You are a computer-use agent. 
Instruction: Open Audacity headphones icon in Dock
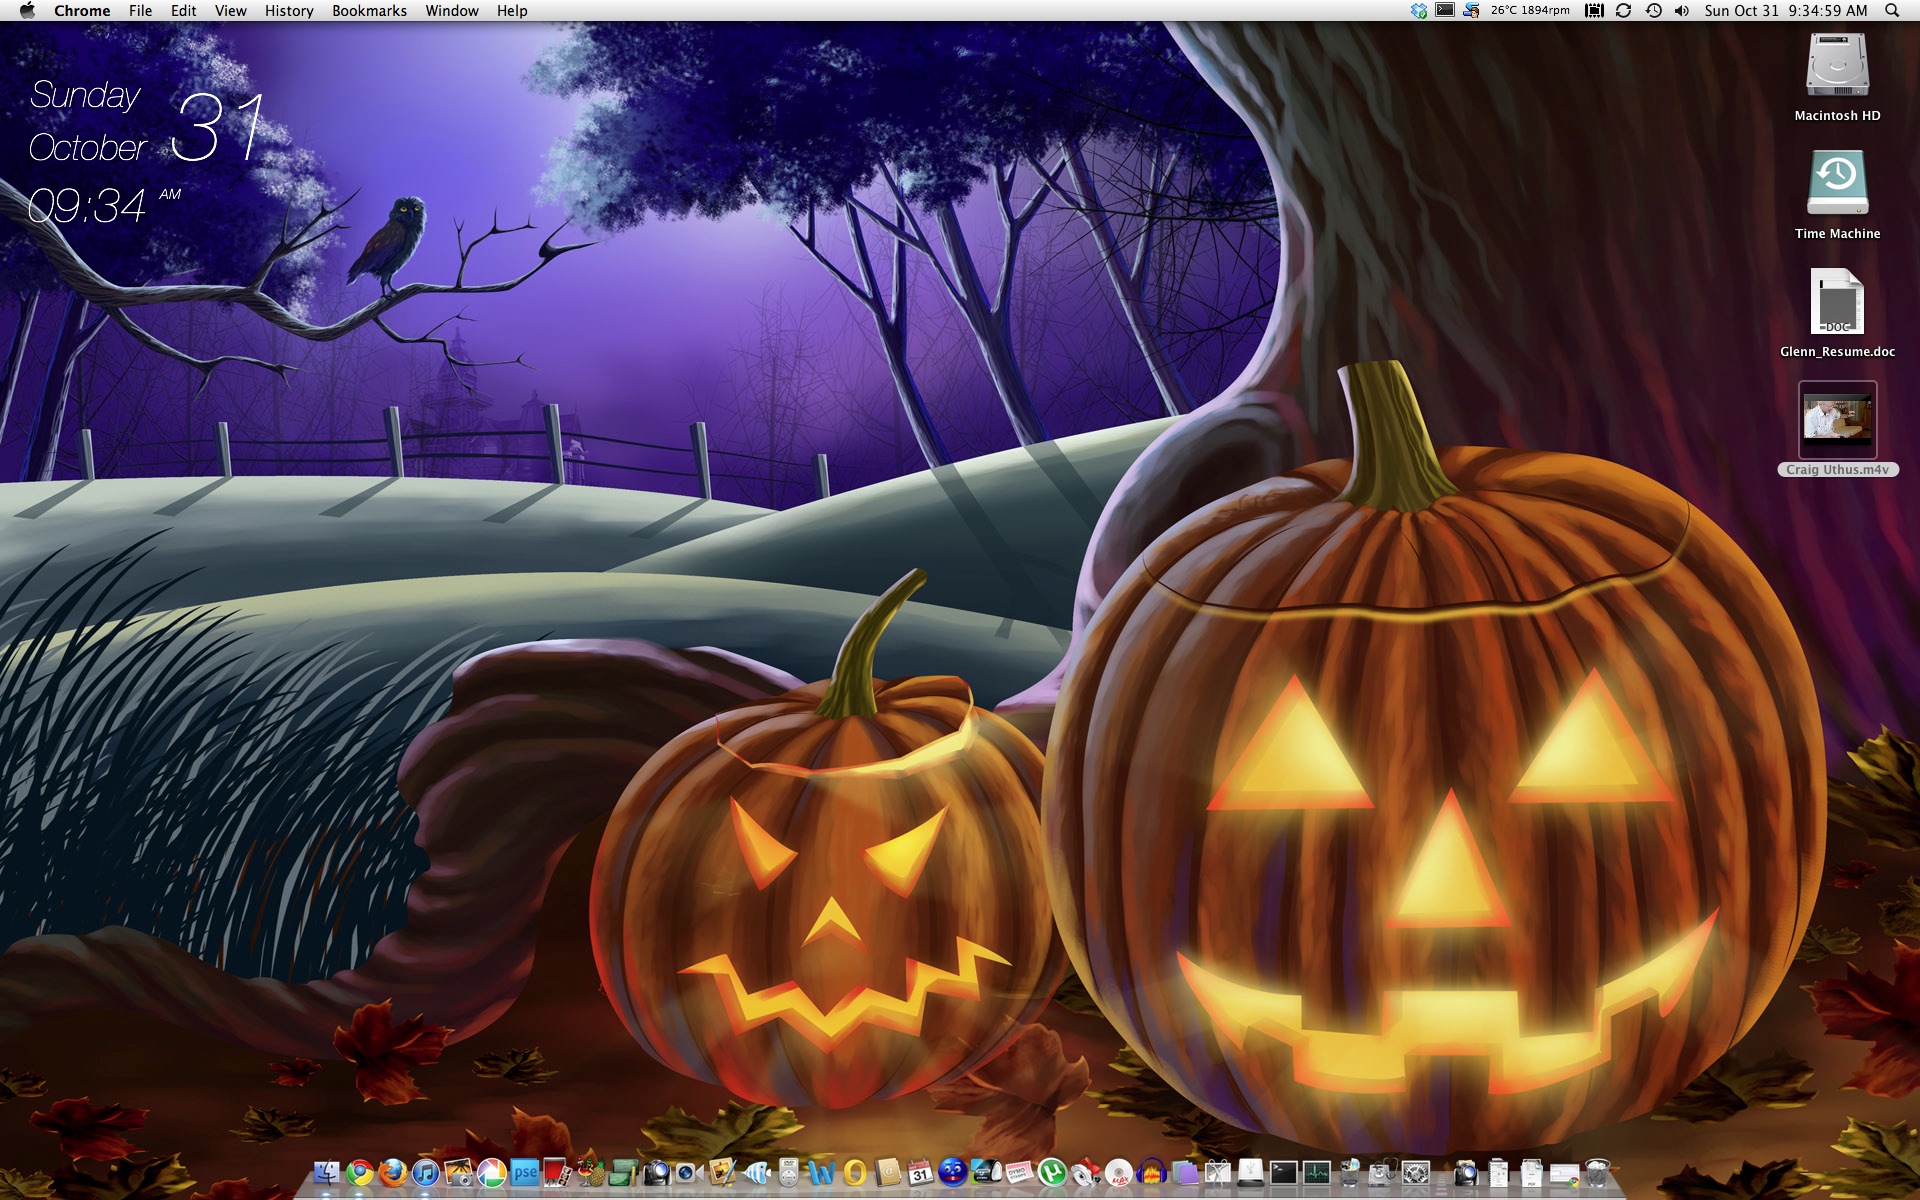click(x=1151, y=1173)
